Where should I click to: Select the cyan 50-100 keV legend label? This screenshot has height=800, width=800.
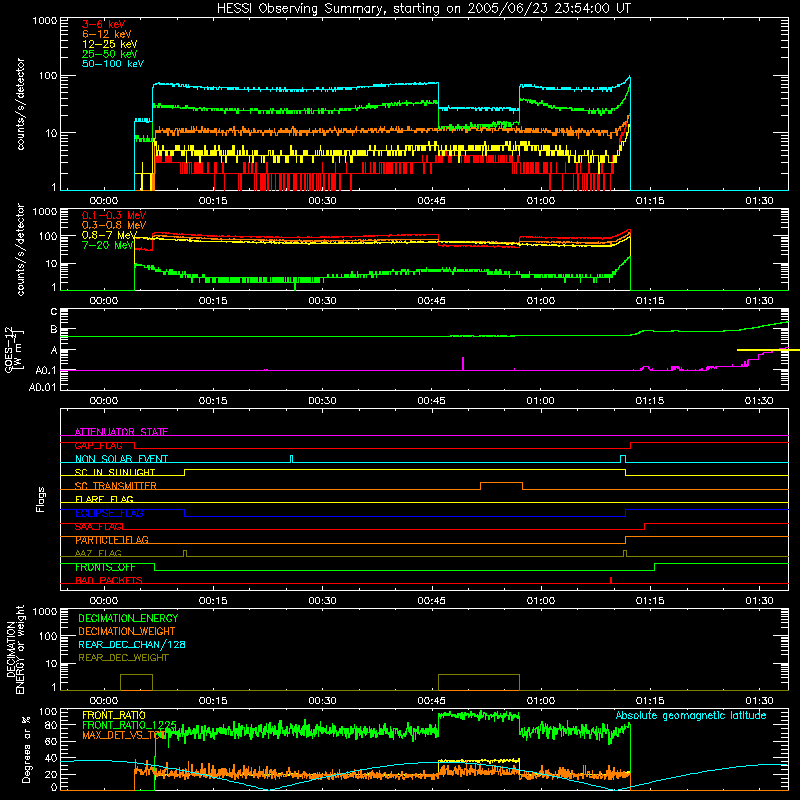pos(112,64)
